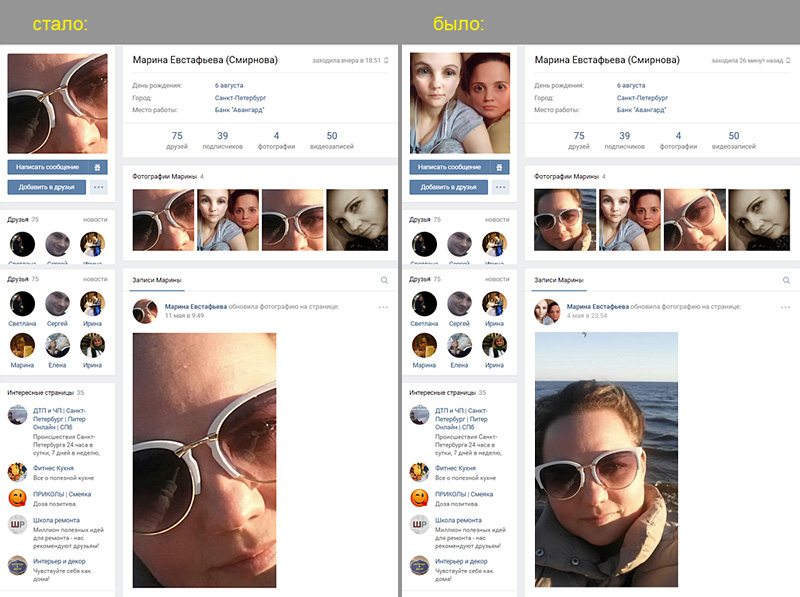800x597 pixels.
Task: Open large two-faces profile photo in было panel
Action: click(460, 103)
